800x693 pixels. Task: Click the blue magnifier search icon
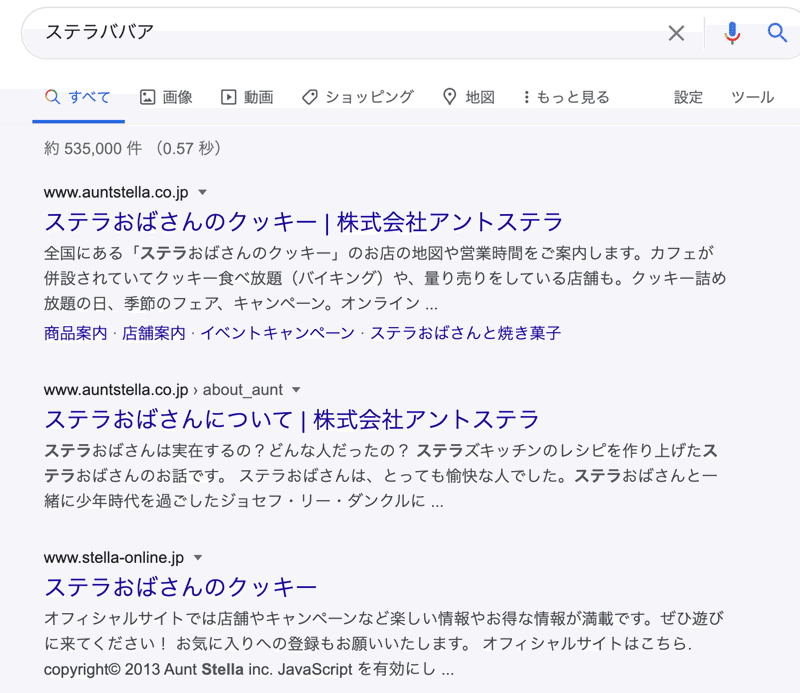(777, 33)
